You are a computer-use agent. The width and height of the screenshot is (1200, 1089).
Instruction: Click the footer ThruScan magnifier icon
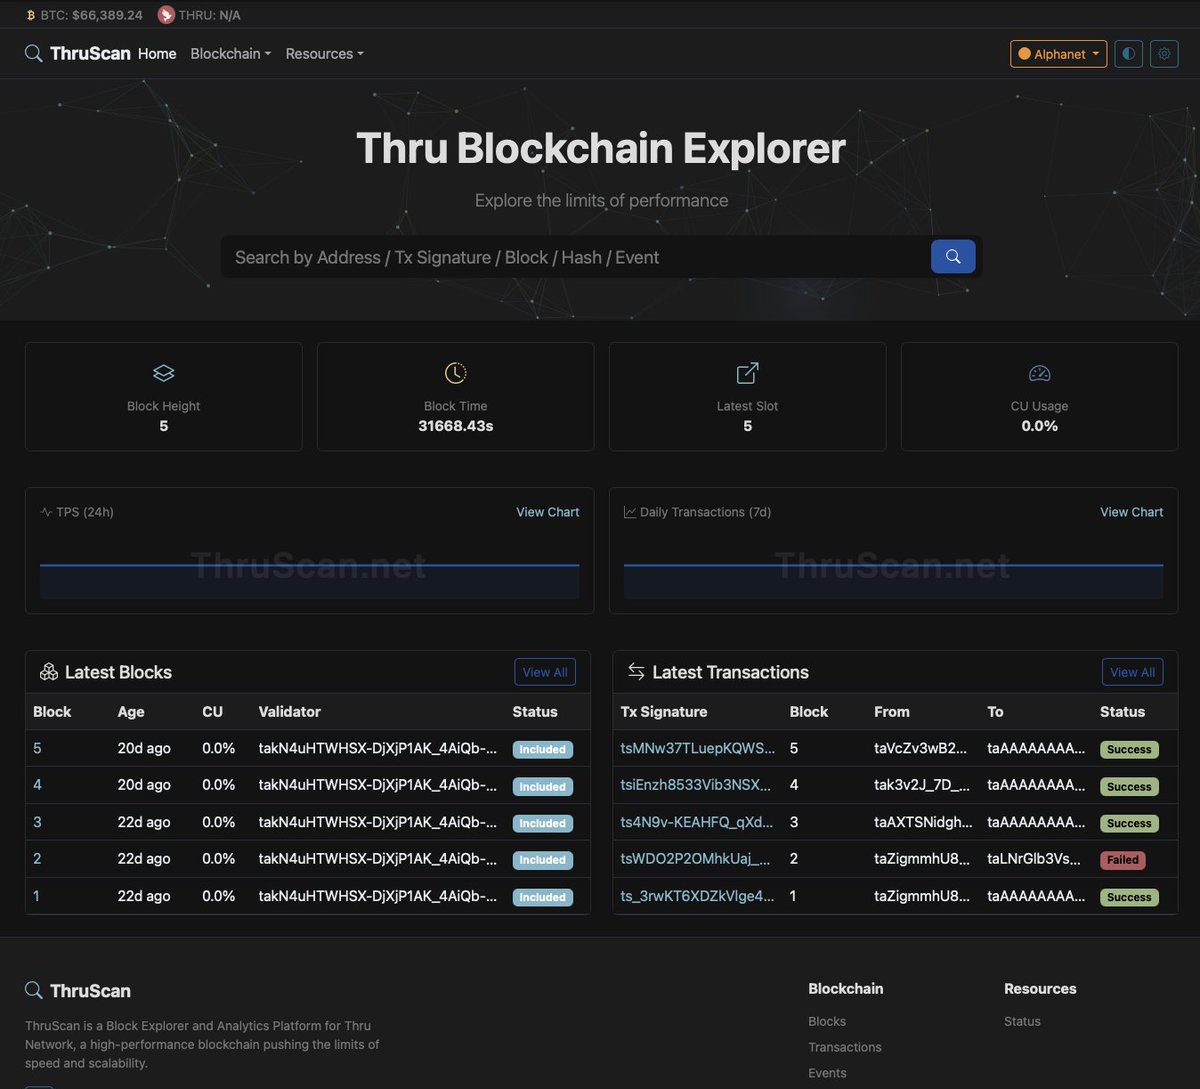pyautogui.click(x=34, y=990)
